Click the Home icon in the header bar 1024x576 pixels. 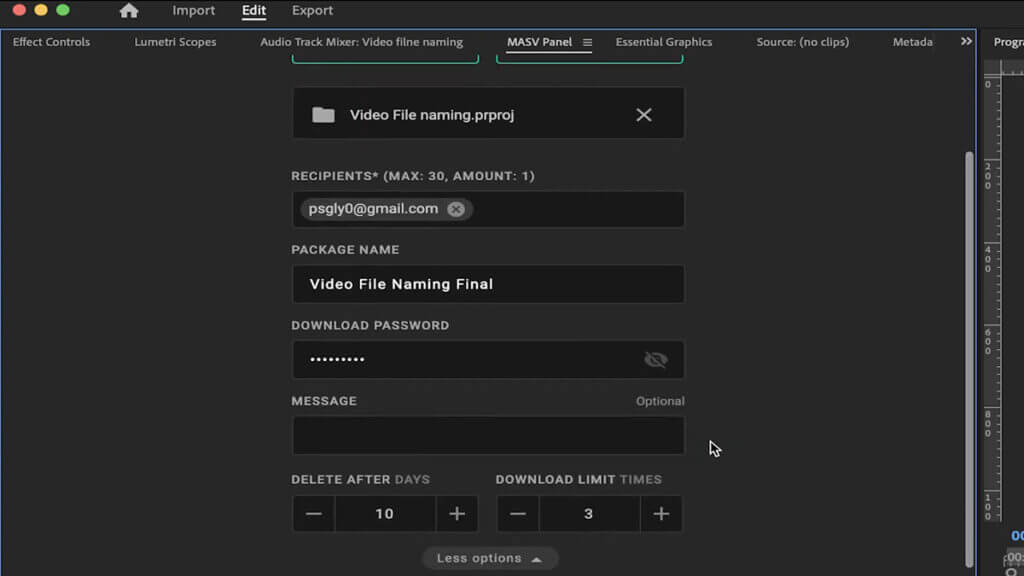[129, 10]
